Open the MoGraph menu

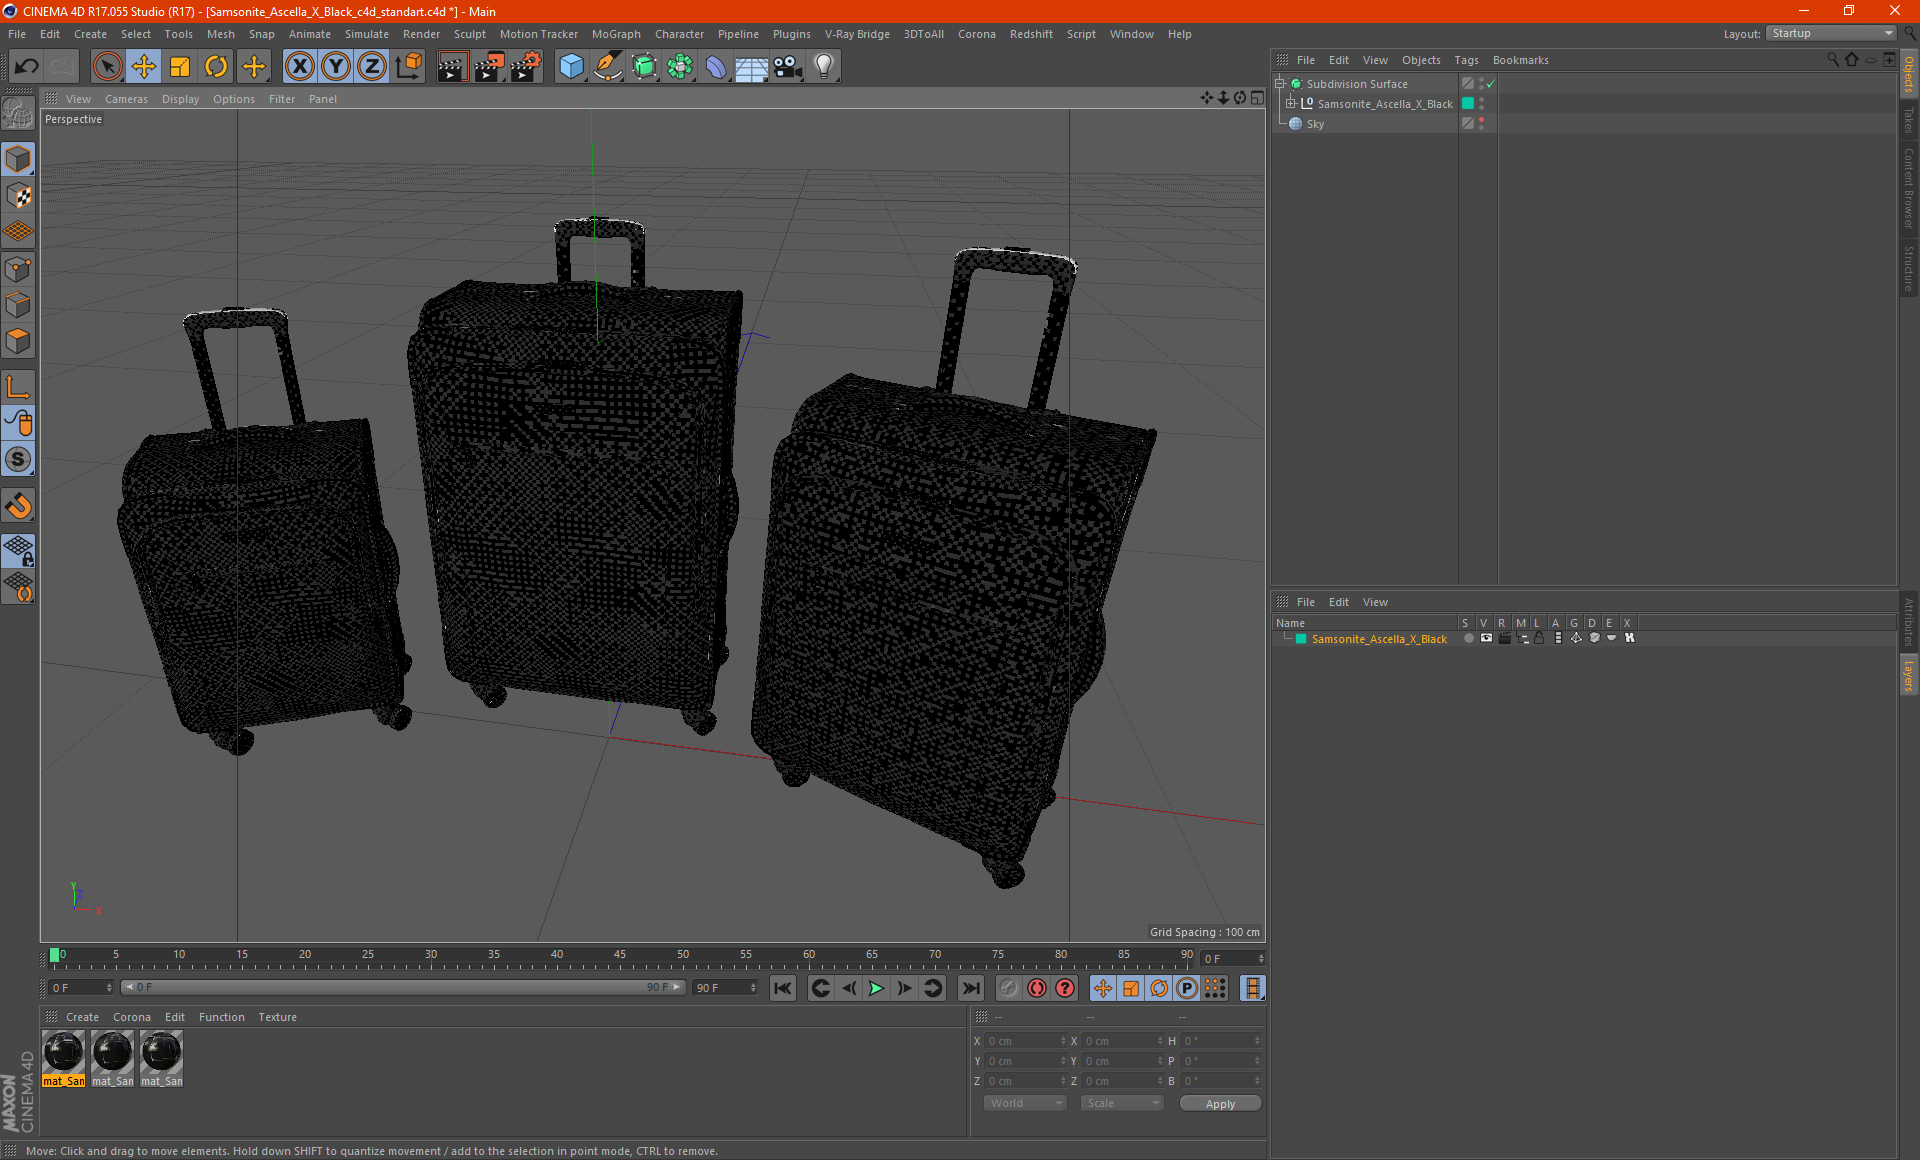616,34
